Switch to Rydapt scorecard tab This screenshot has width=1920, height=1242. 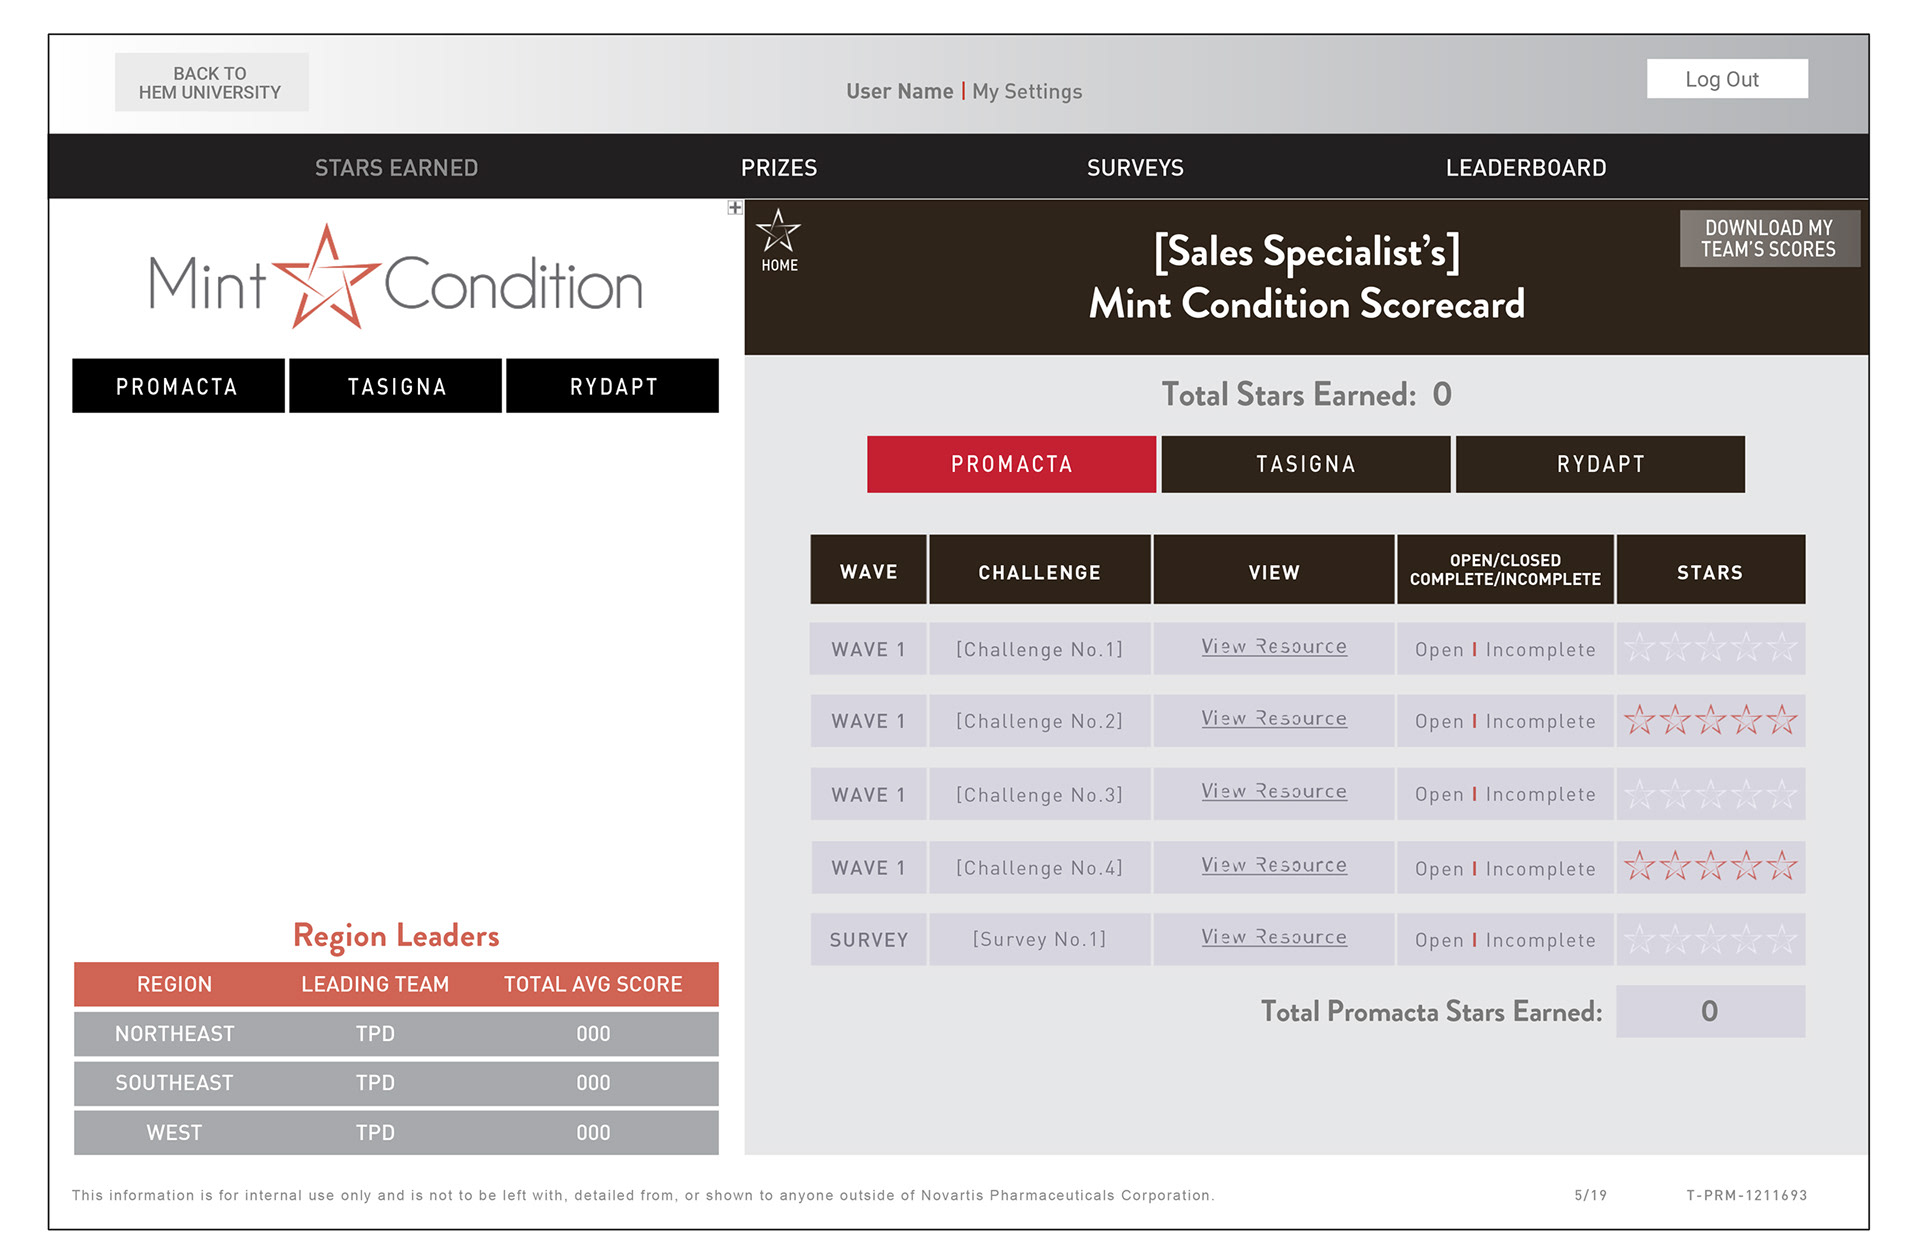point(1600,464)
